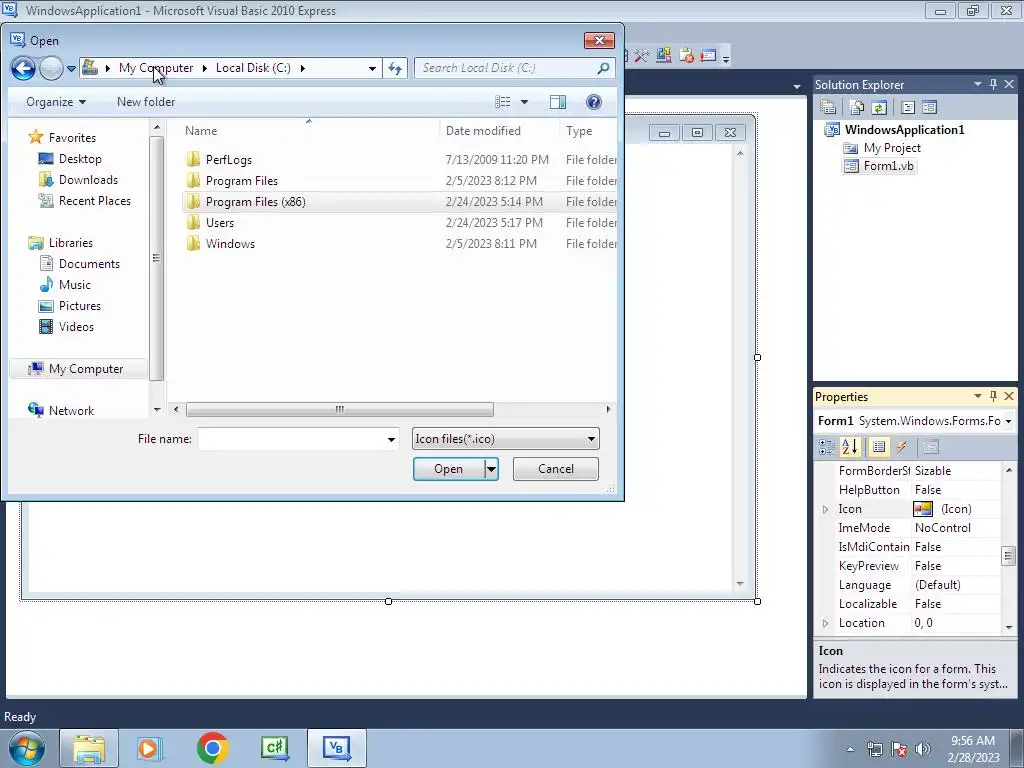Open the Form1 object selector dropdown in Properties
Viewport: 1024px width, 768px height.
pyautogui.click(x=1008, y=421)
